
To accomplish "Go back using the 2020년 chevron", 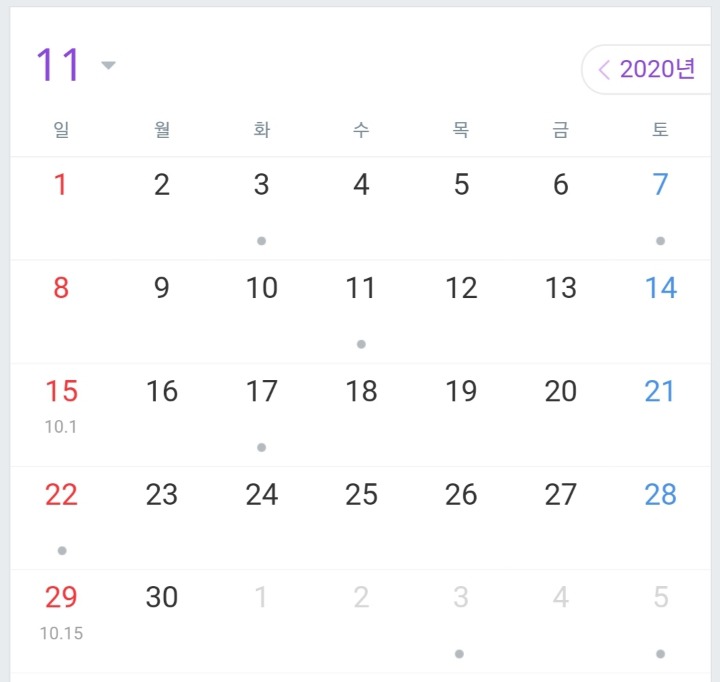I will [x=603, y=70].
